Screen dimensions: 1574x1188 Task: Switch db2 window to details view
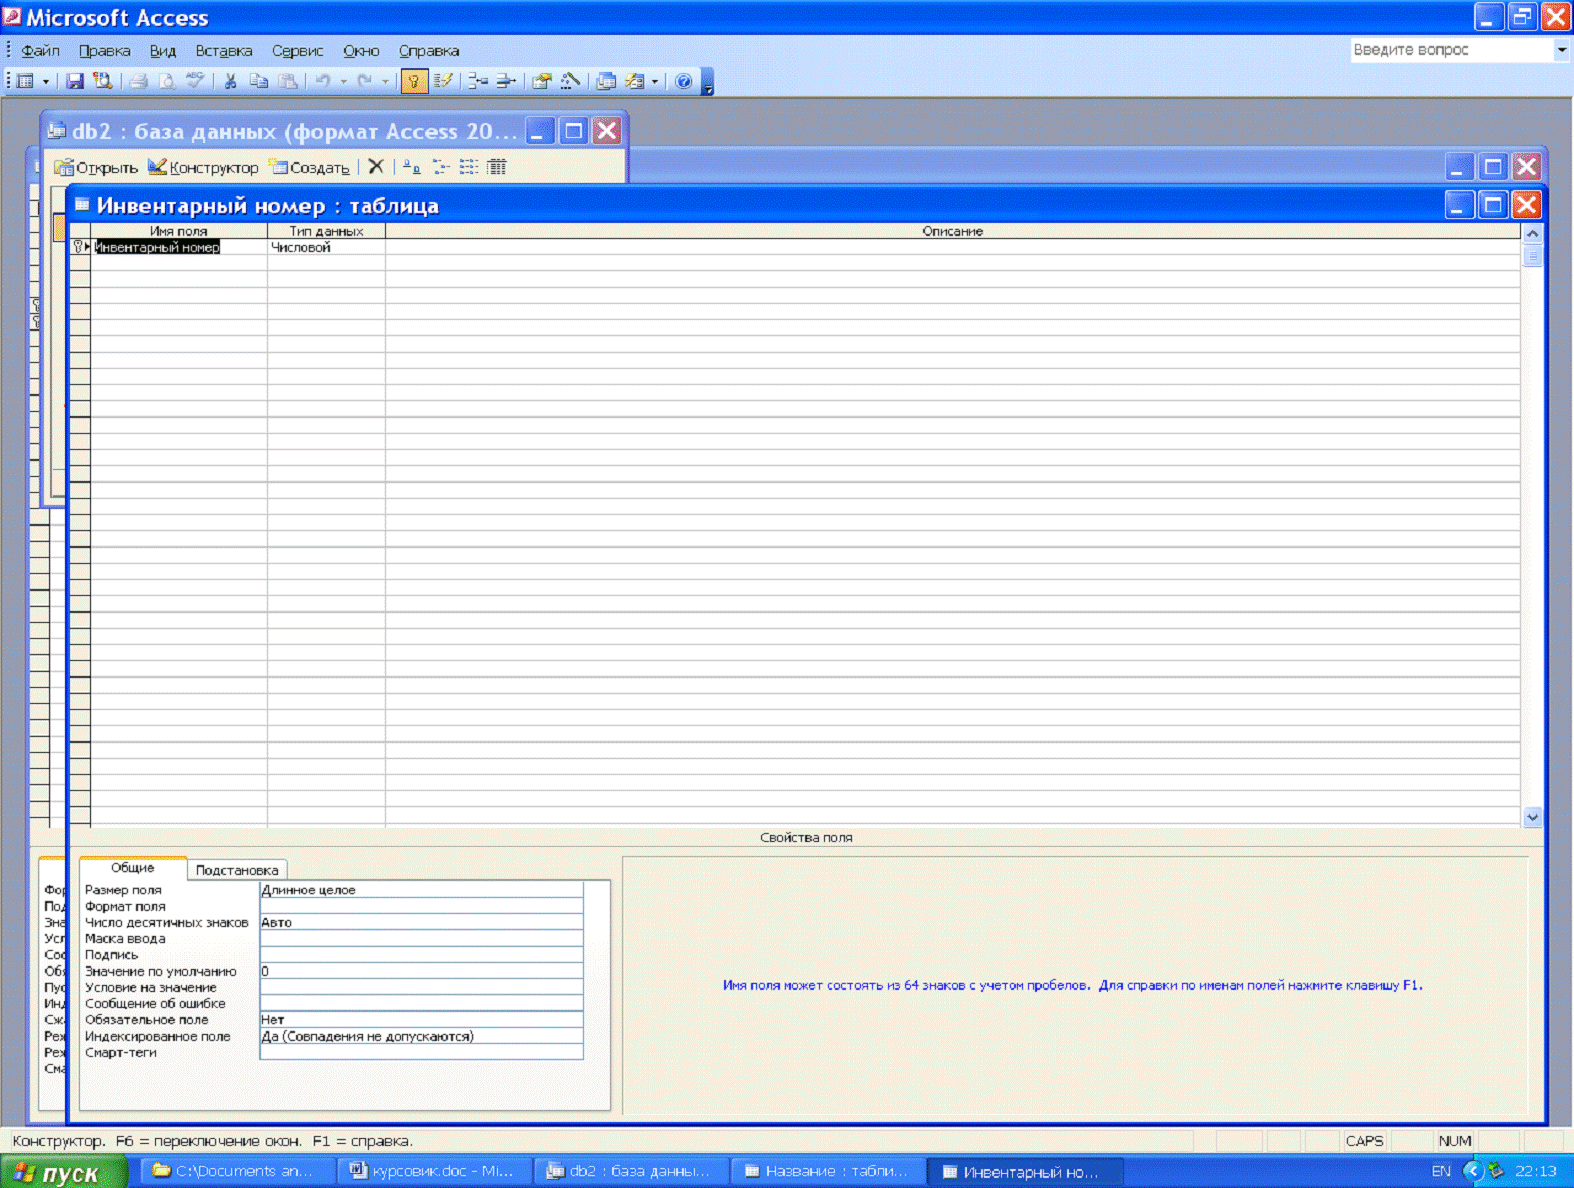pyautogui.click(x=497, y=167)
